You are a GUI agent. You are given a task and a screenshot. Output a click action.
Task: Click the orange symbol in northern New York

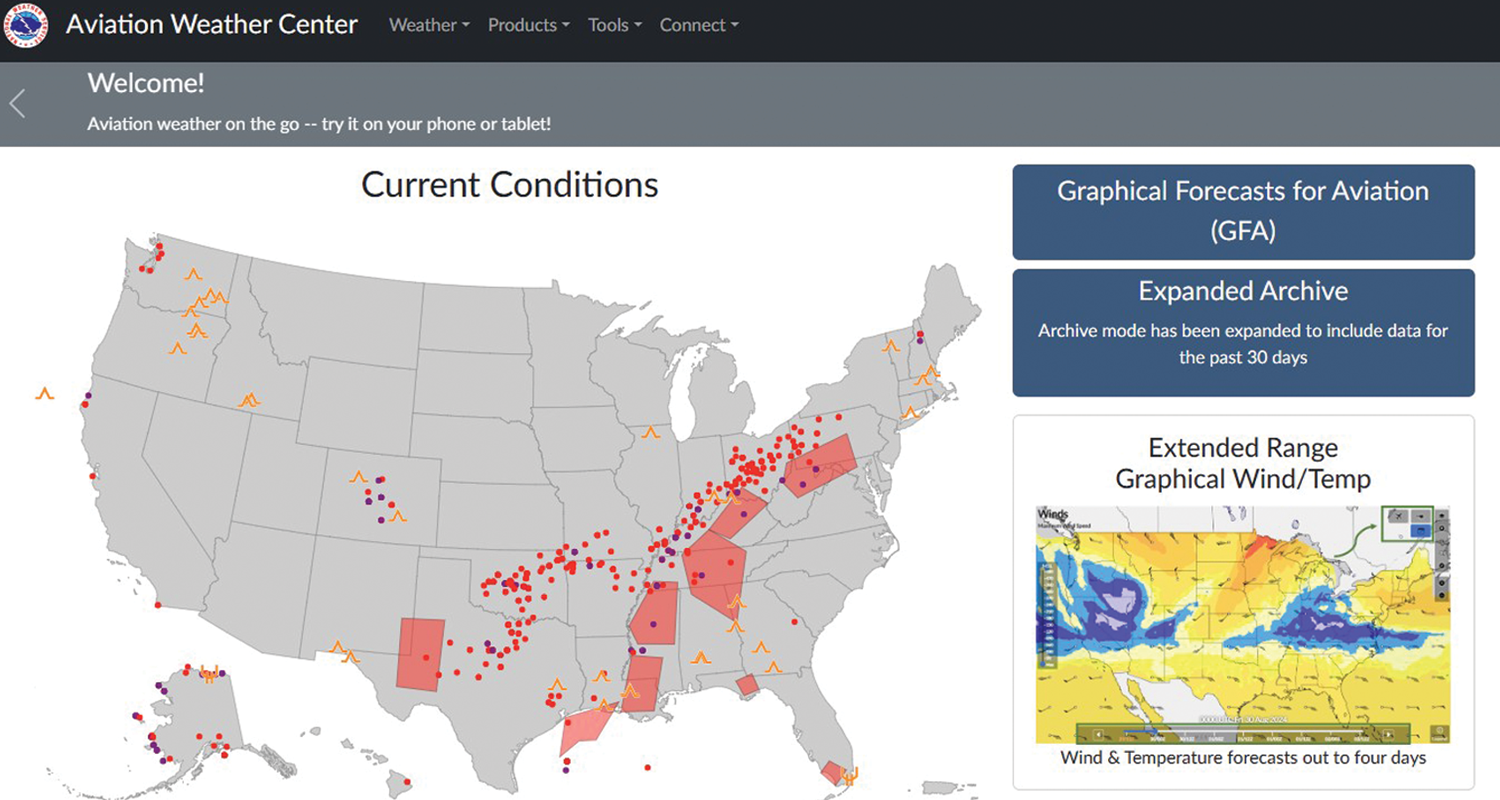click(889, 345)
